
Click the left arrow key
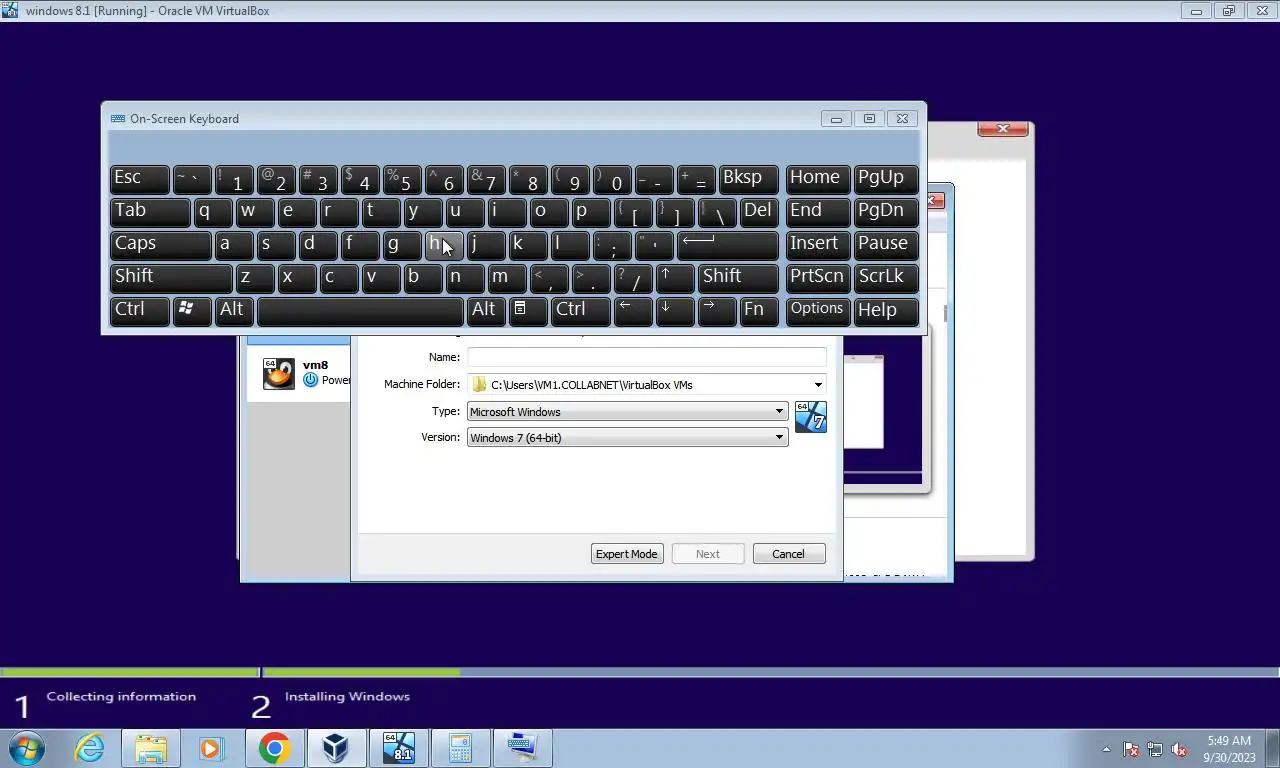click(x=633, y=311)
